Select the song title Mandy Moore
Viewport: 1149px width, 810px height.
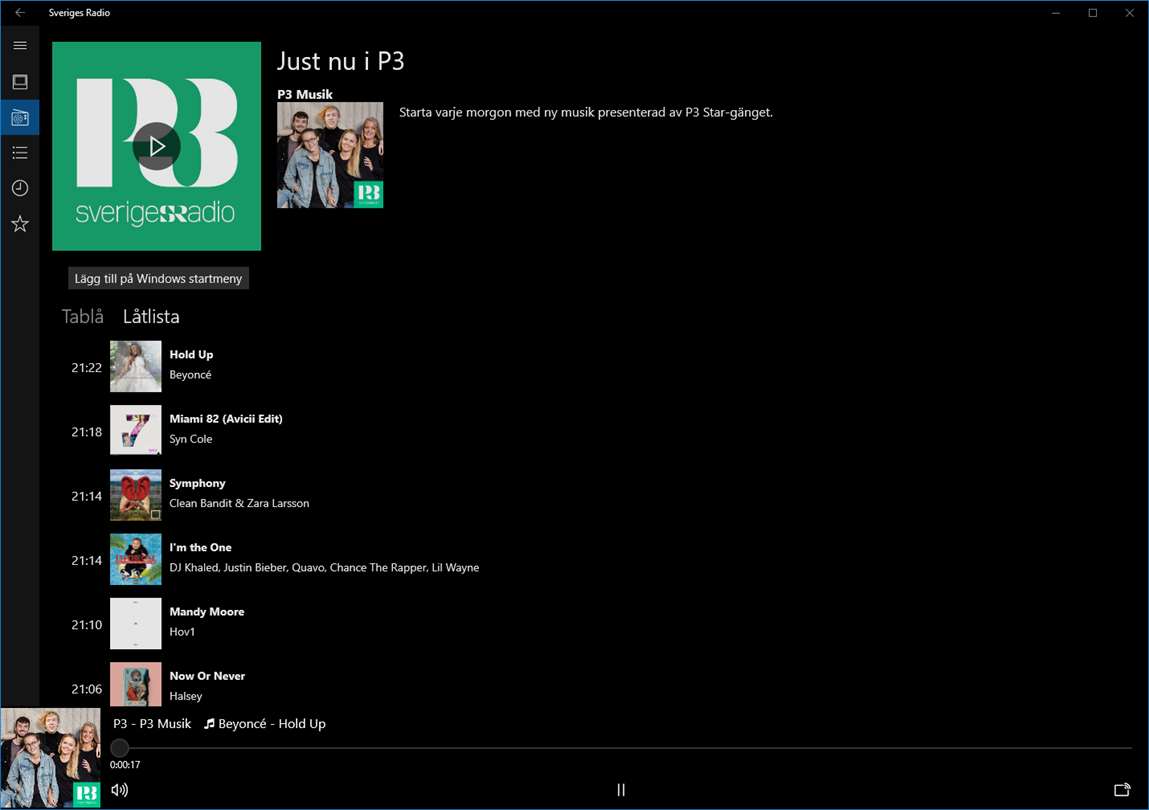(207, 611)
